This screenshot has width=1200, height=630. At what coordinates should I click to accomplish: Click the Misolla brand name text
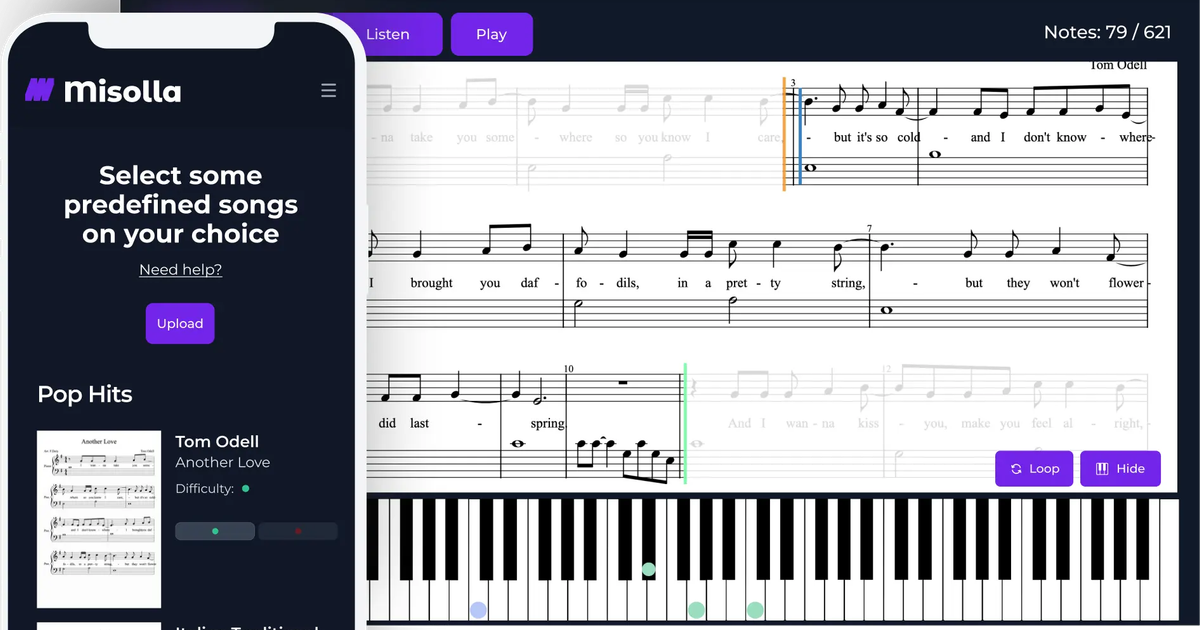tap(123, 91)
